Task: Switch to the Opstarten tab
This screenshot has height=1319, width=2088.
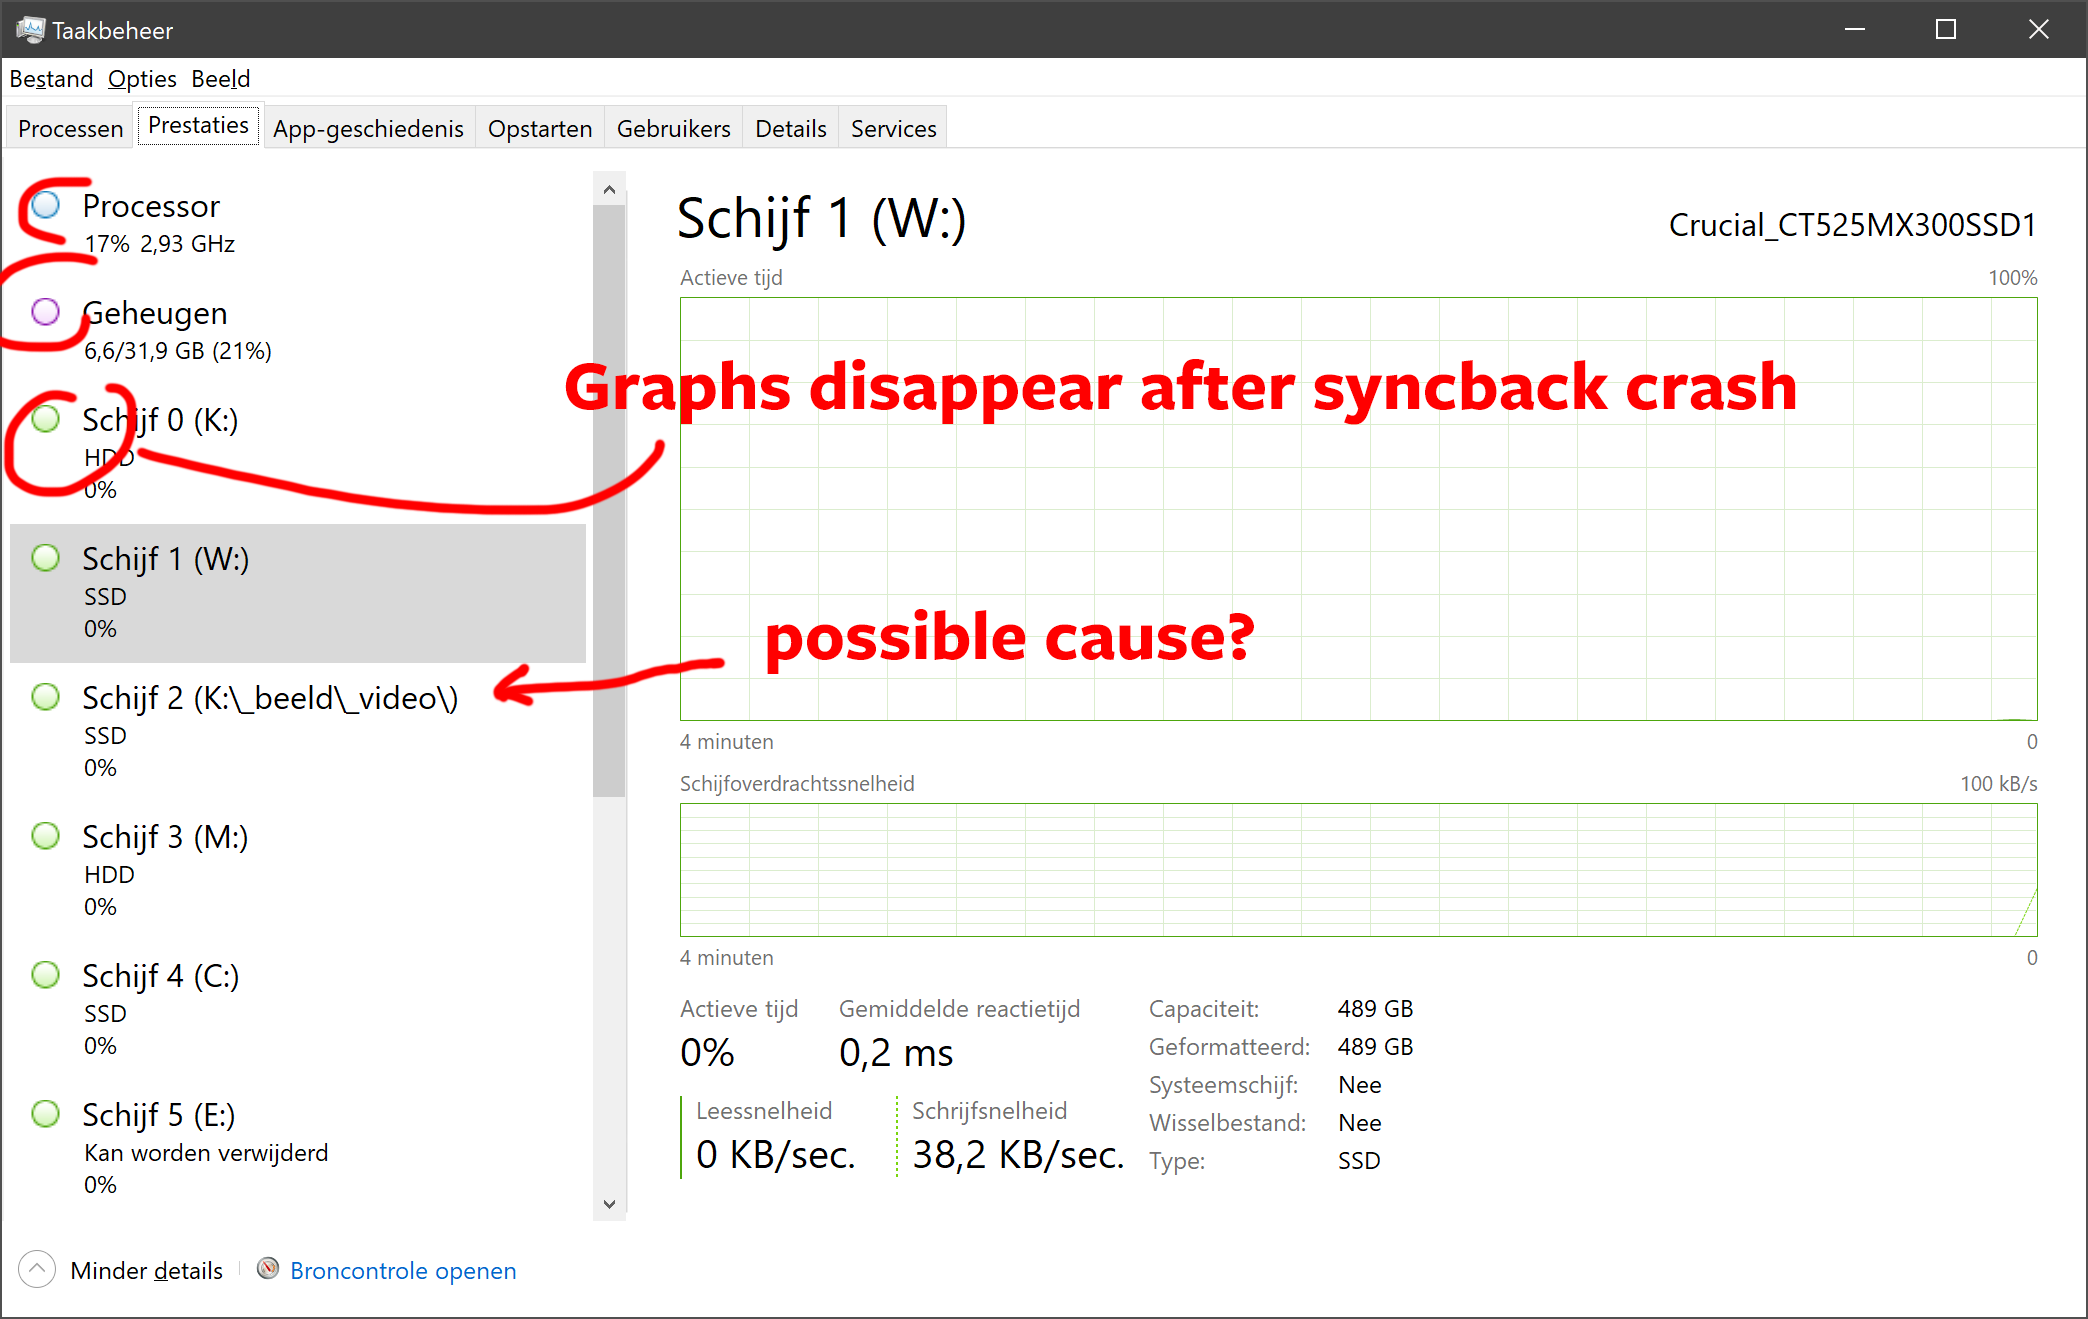Action: 539,127
